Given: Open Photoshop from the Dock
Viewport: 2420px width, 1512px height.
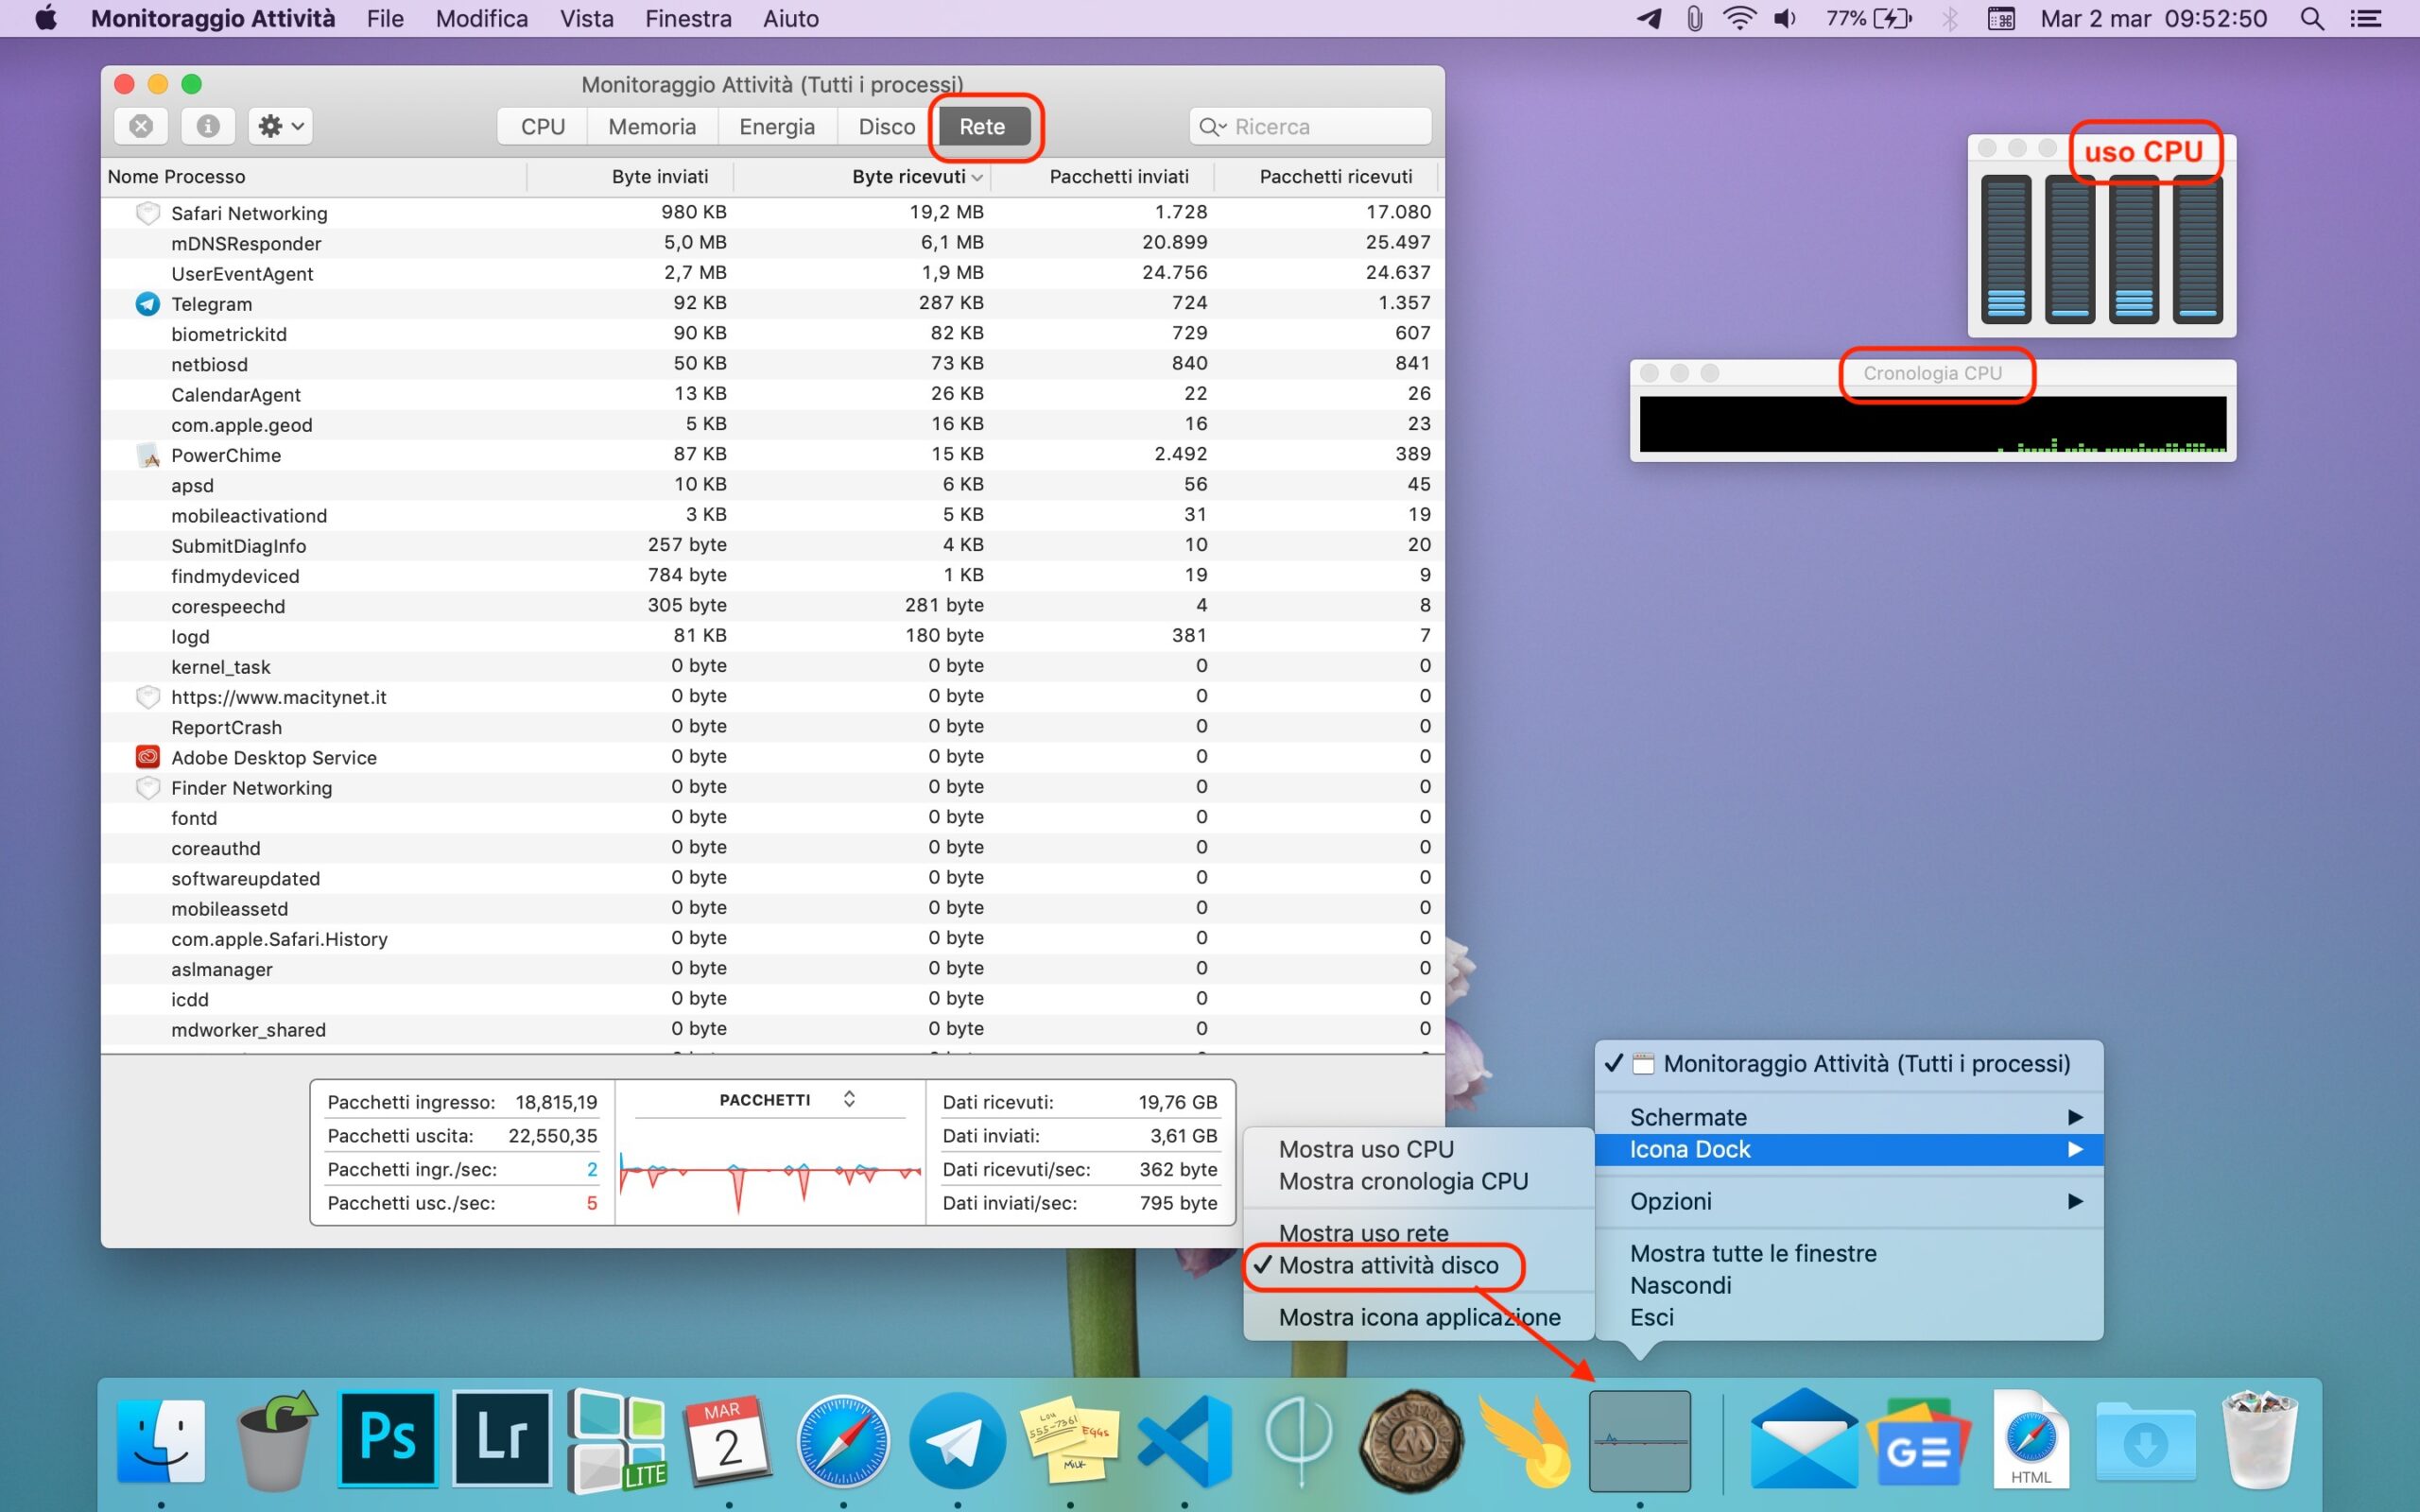Looking at the screenshot, I should [388, 1438].
